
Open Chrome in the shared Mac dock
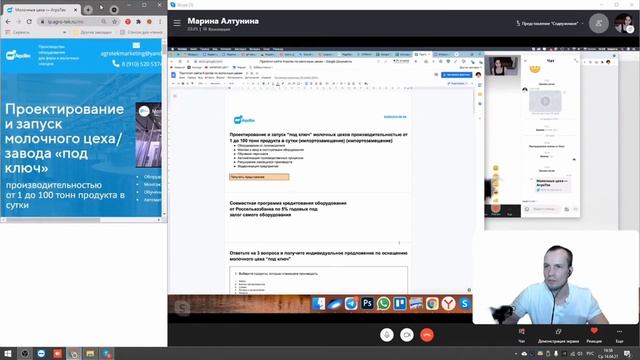432,304
